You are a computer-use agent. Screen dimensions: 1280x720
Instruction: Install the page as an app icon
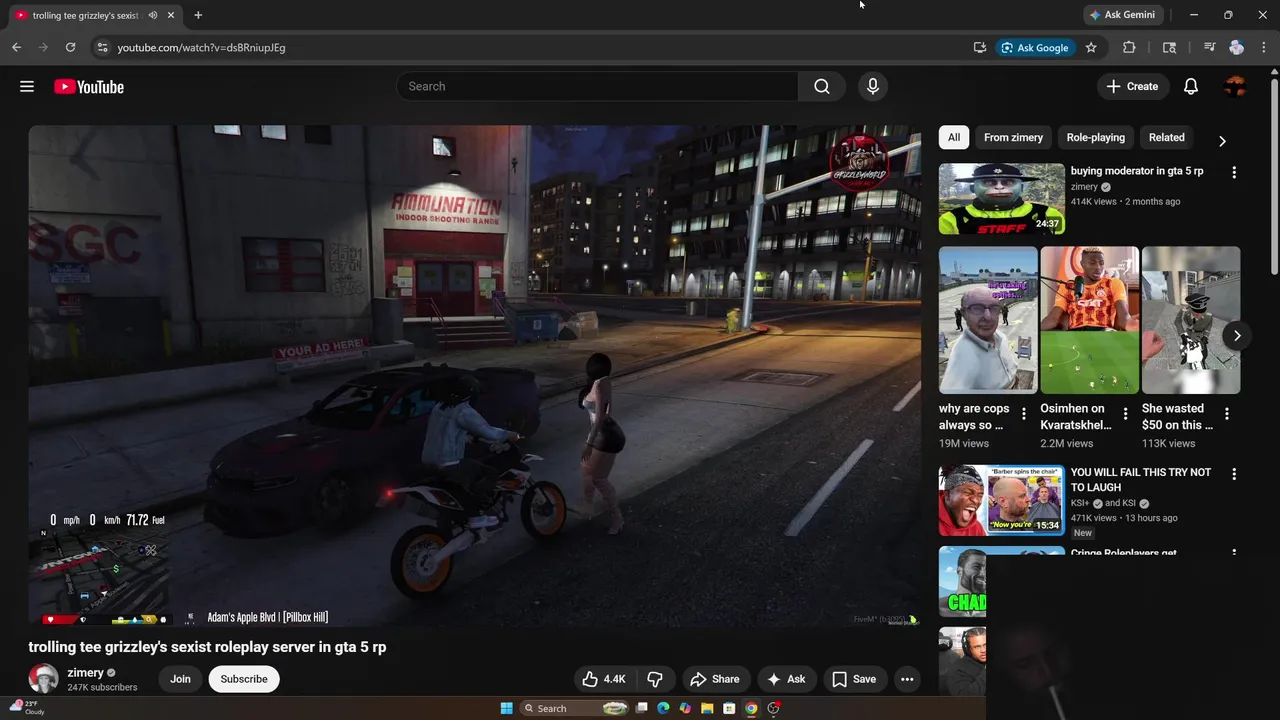[x=980, y=47]
